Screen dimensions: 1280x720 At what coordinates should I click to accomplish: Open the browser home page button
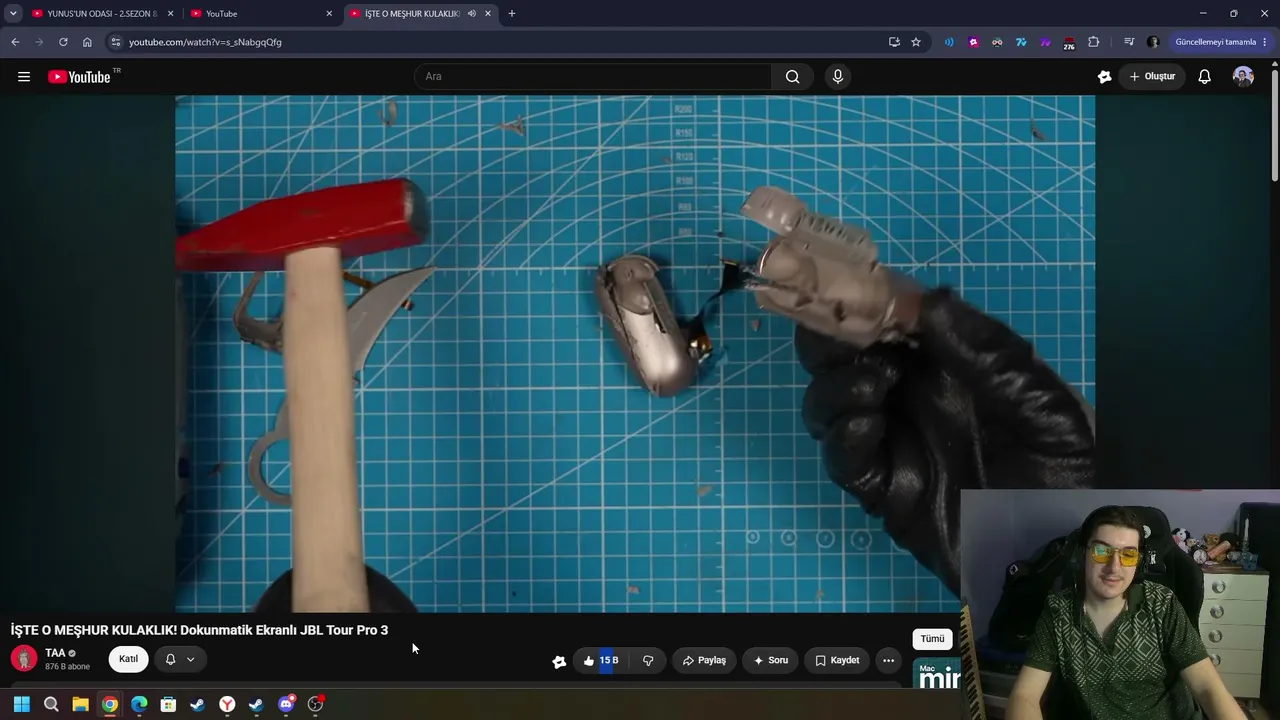pyautogui.click(x=87, y=42)
